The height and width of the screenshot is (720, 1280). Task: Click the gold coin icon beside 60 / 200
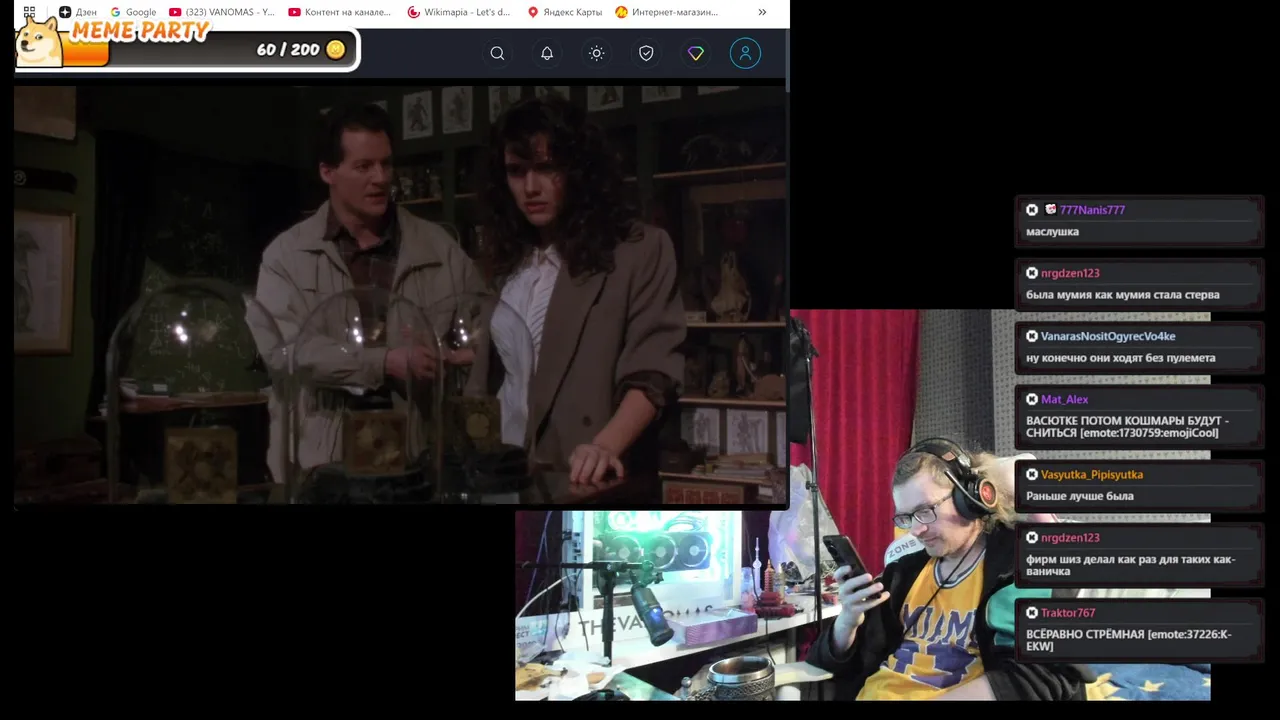[336, 49]
